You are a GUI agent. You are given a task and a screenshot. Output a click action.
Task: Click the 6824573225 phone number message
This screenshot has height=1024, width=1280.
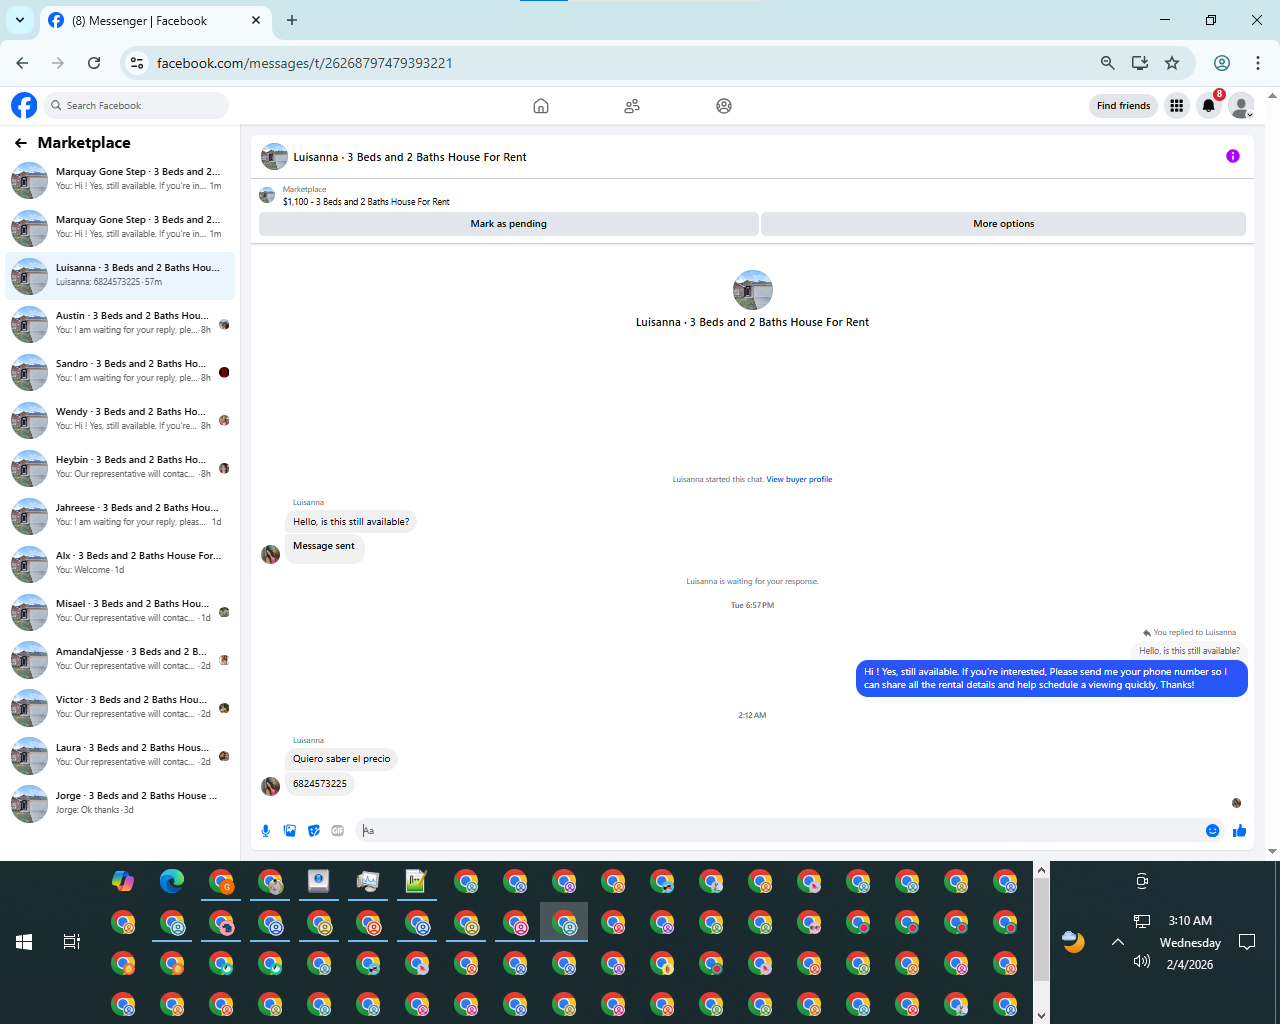tap(320, 784)
